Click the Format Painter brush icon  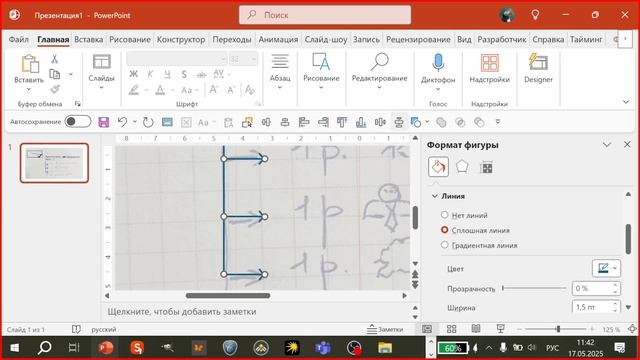55,89
